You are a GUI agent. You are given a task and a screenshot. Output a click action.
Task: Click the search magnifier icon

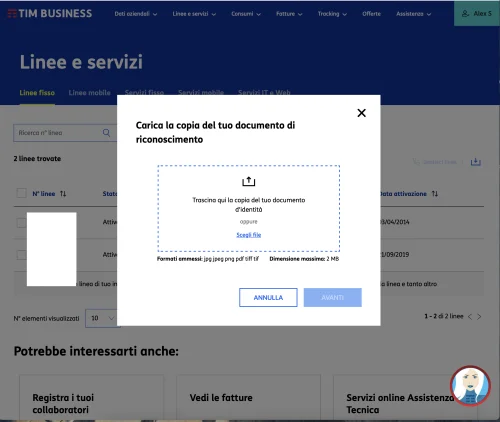click(106, 133)
